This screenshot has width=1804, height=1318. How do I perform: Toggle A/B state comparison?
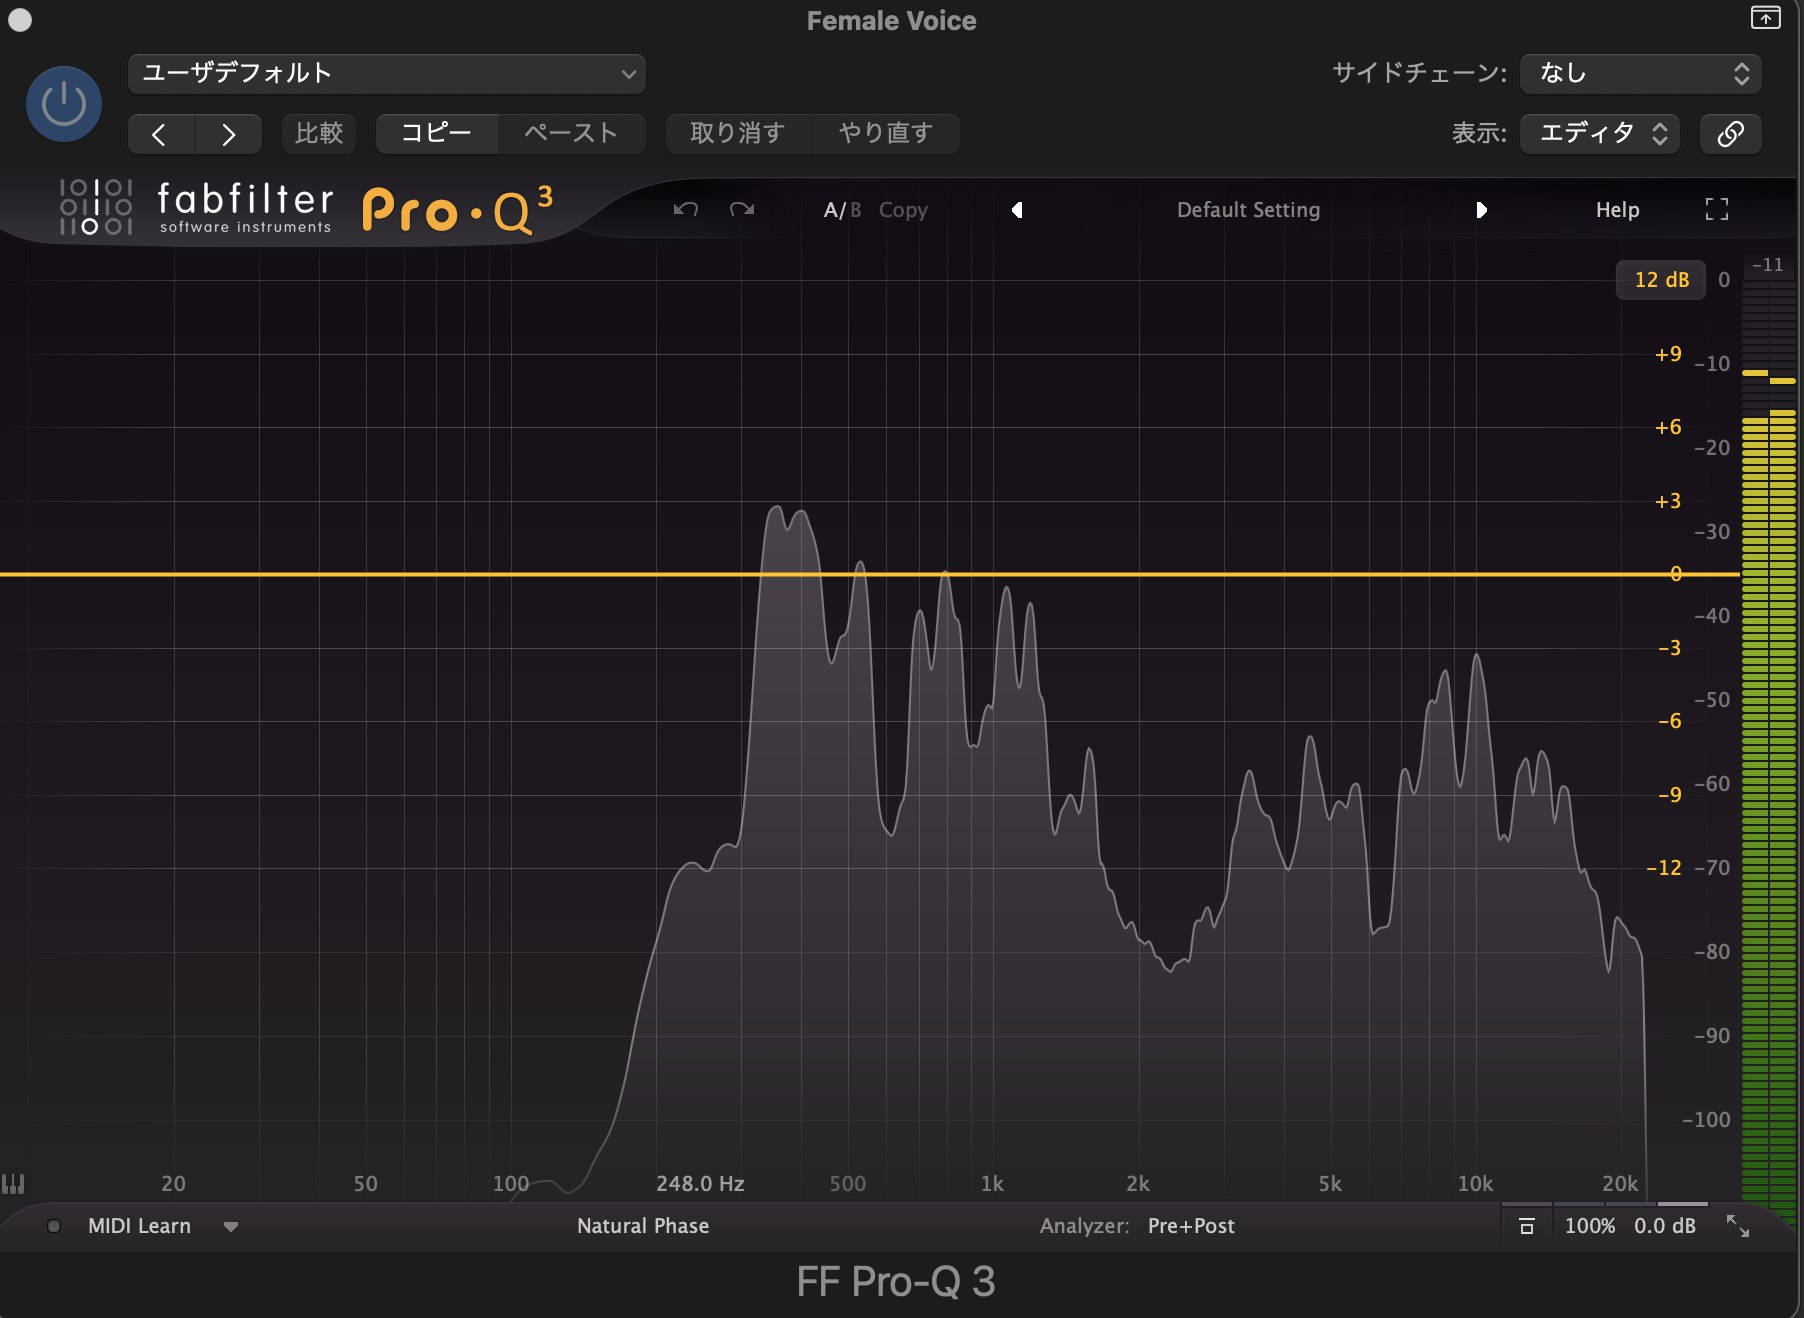(841, 210)
